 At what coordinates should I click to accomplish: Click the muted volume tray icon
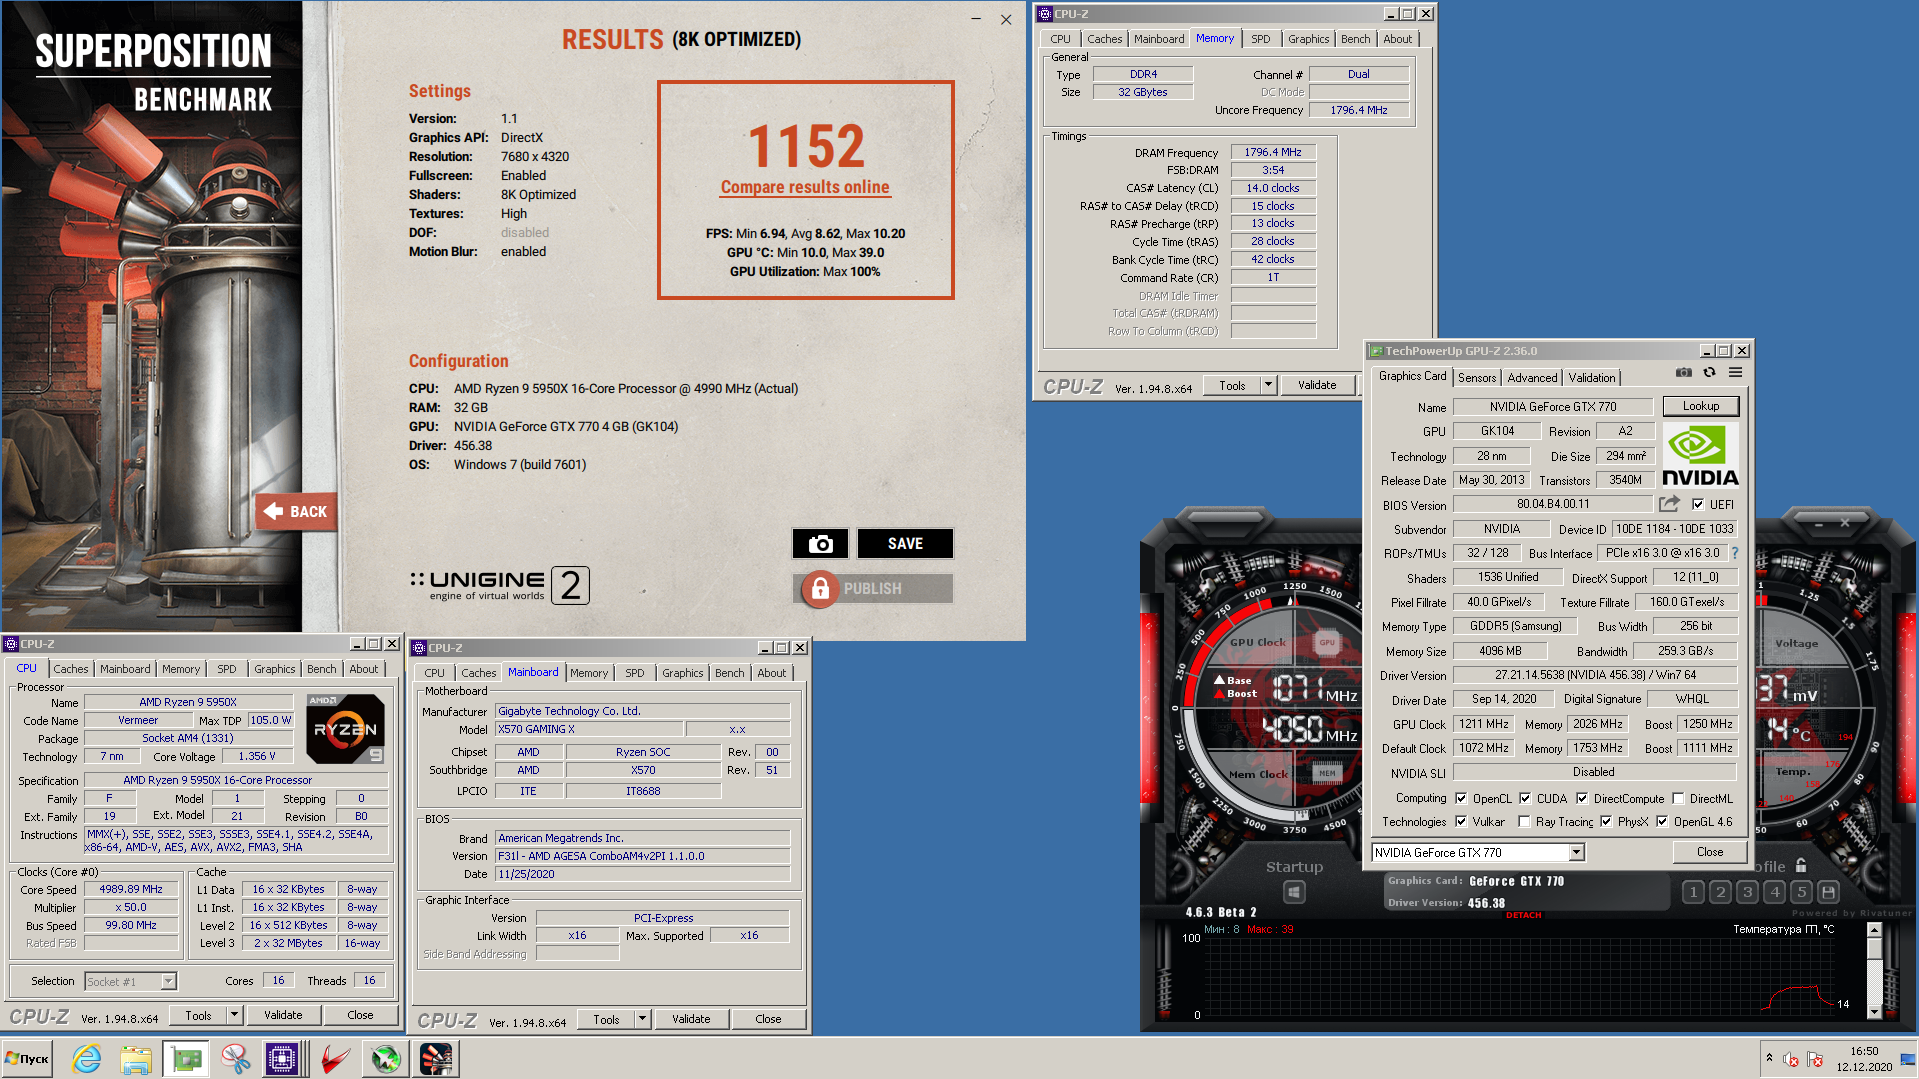coord(1792,1059)
